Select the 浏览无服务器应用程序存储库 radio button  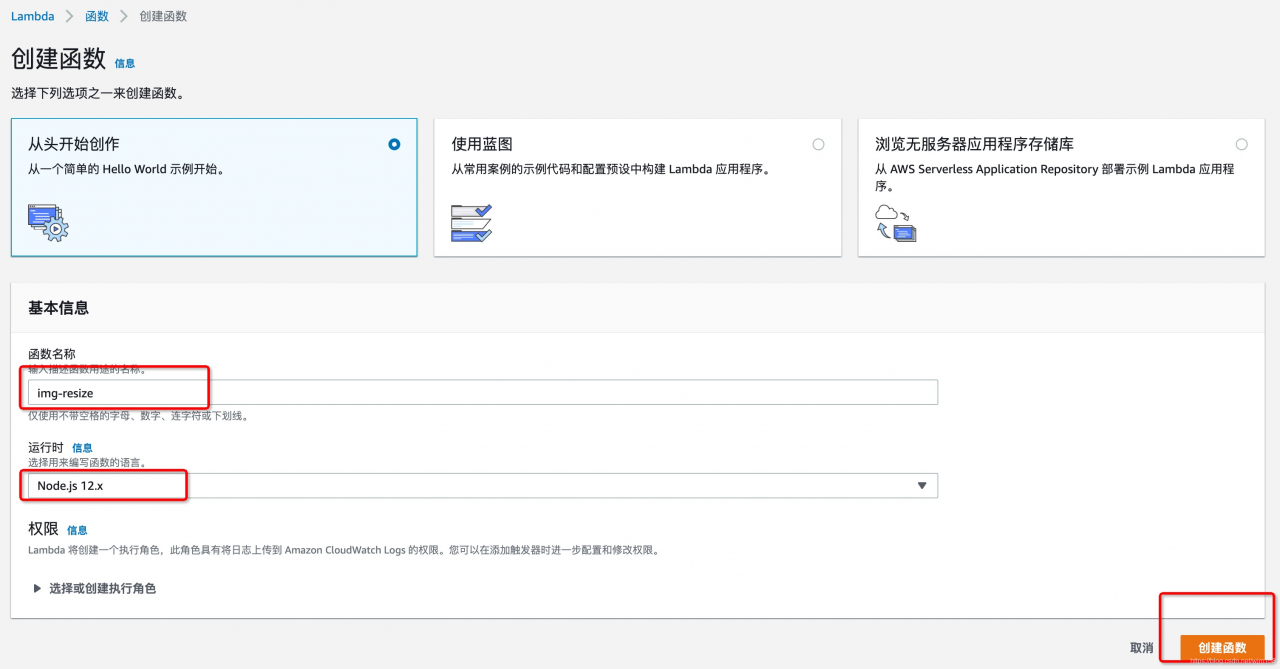pyautogui.click(x=1242, y=144)
